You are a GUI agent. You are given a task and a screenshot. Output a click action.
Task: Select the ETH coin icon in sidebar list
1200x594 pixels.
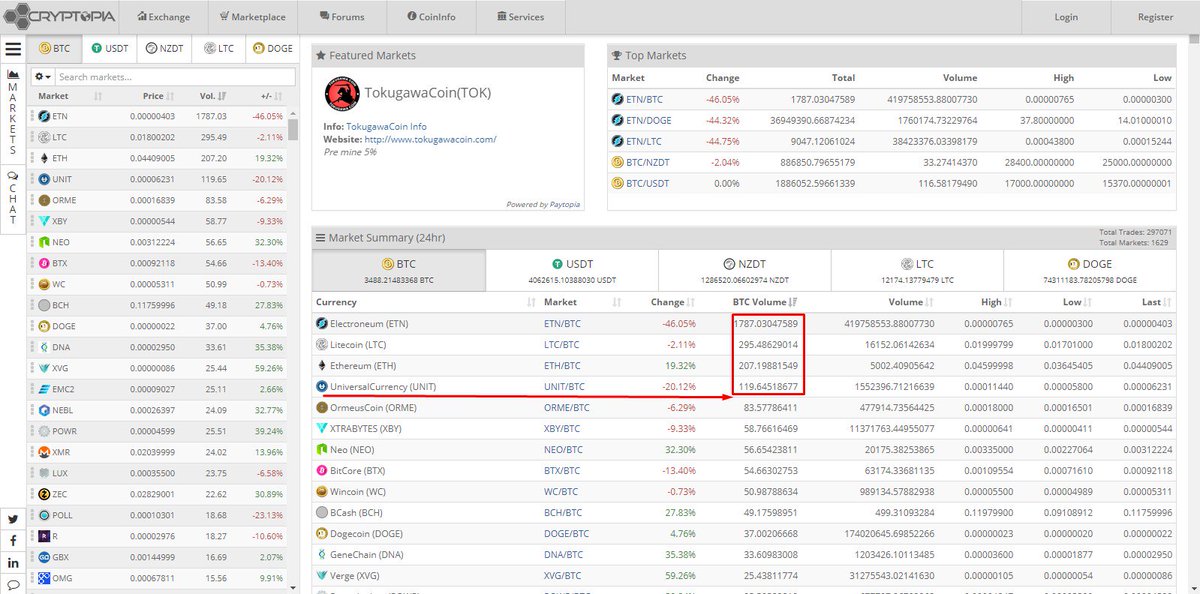(x=44, y=158)
